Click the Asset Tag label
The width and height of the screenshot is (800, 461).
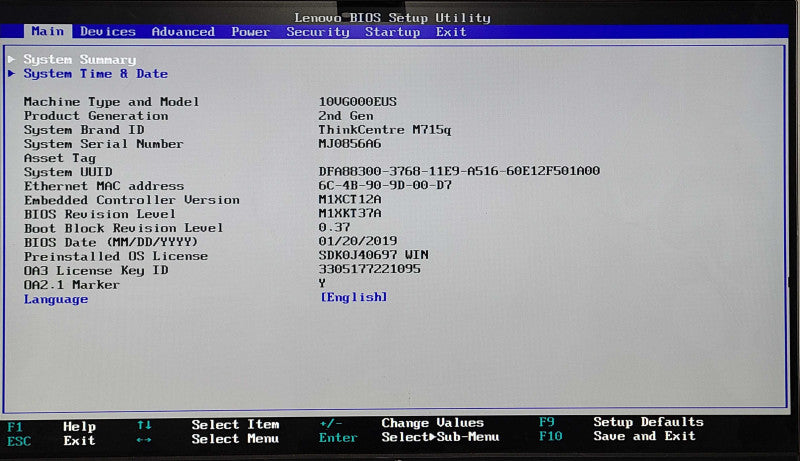(59, 158)
